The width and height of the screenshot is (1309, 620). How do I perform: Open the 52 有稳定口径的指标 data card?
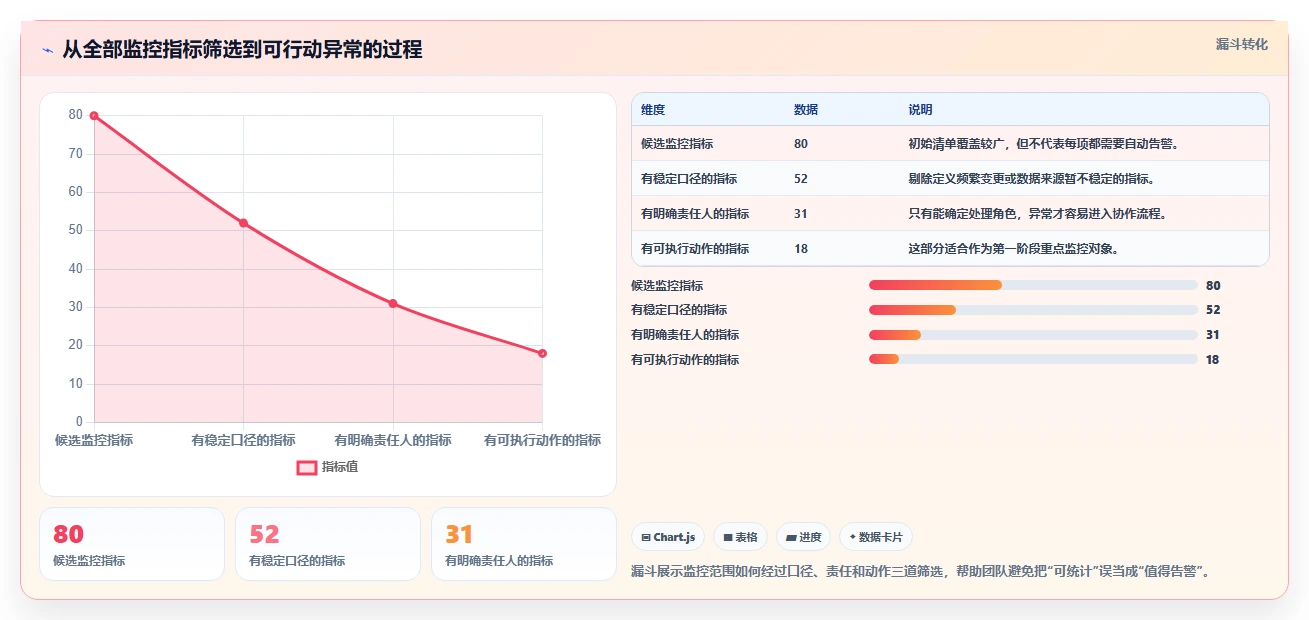(328, 544)
